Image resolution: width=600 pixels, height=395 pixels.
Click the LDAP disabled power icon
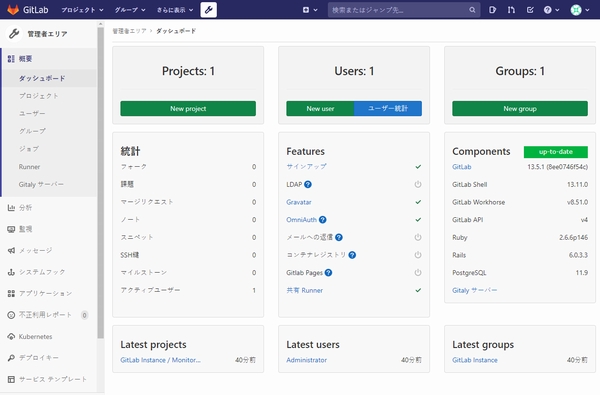[x=418, y=184]
